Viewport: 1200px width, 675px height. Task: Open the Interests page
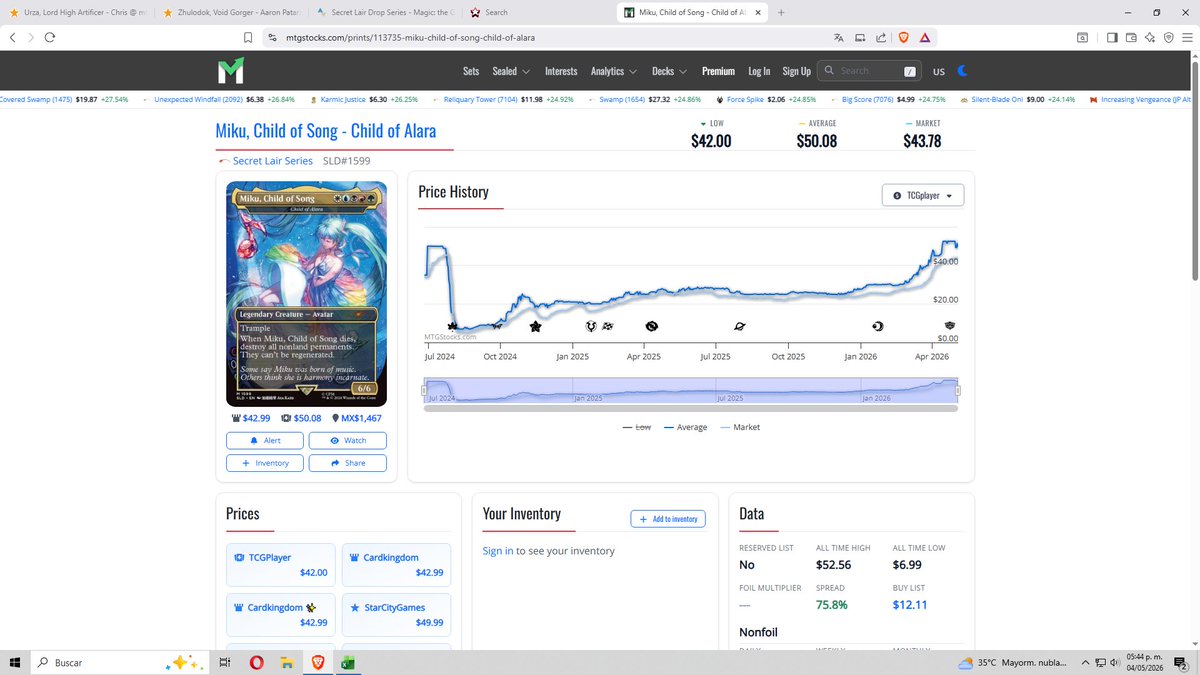click(561, 71)
